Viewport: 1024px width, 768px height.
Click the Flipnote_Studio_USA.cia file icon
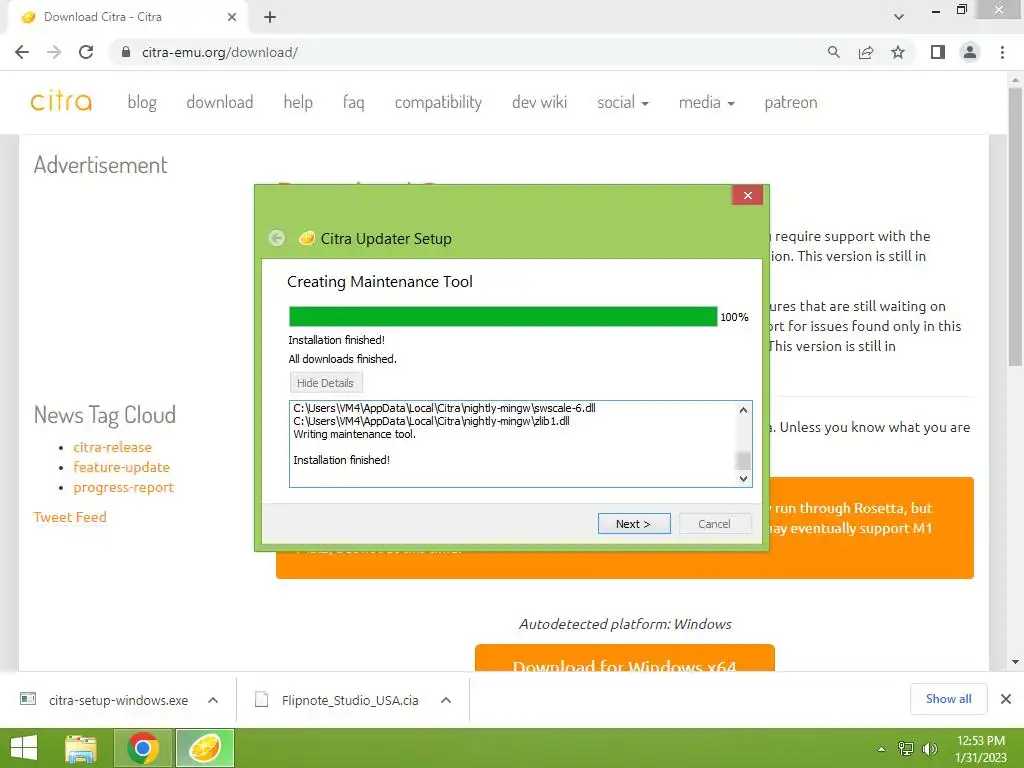(261, 700)
